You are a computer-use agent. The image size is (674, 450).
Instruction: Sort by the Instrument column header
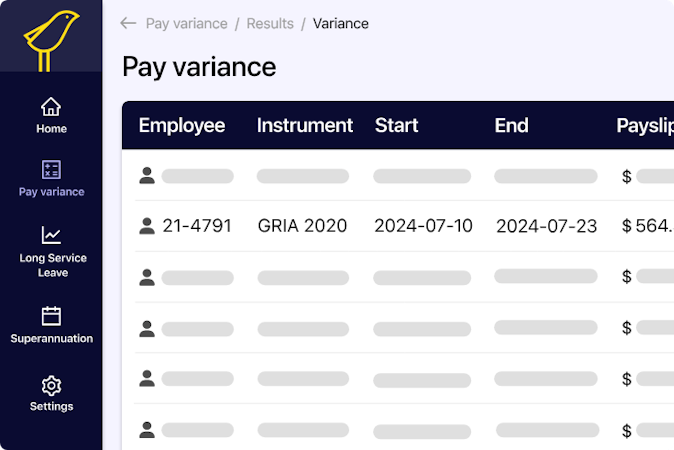pos(304,125)
